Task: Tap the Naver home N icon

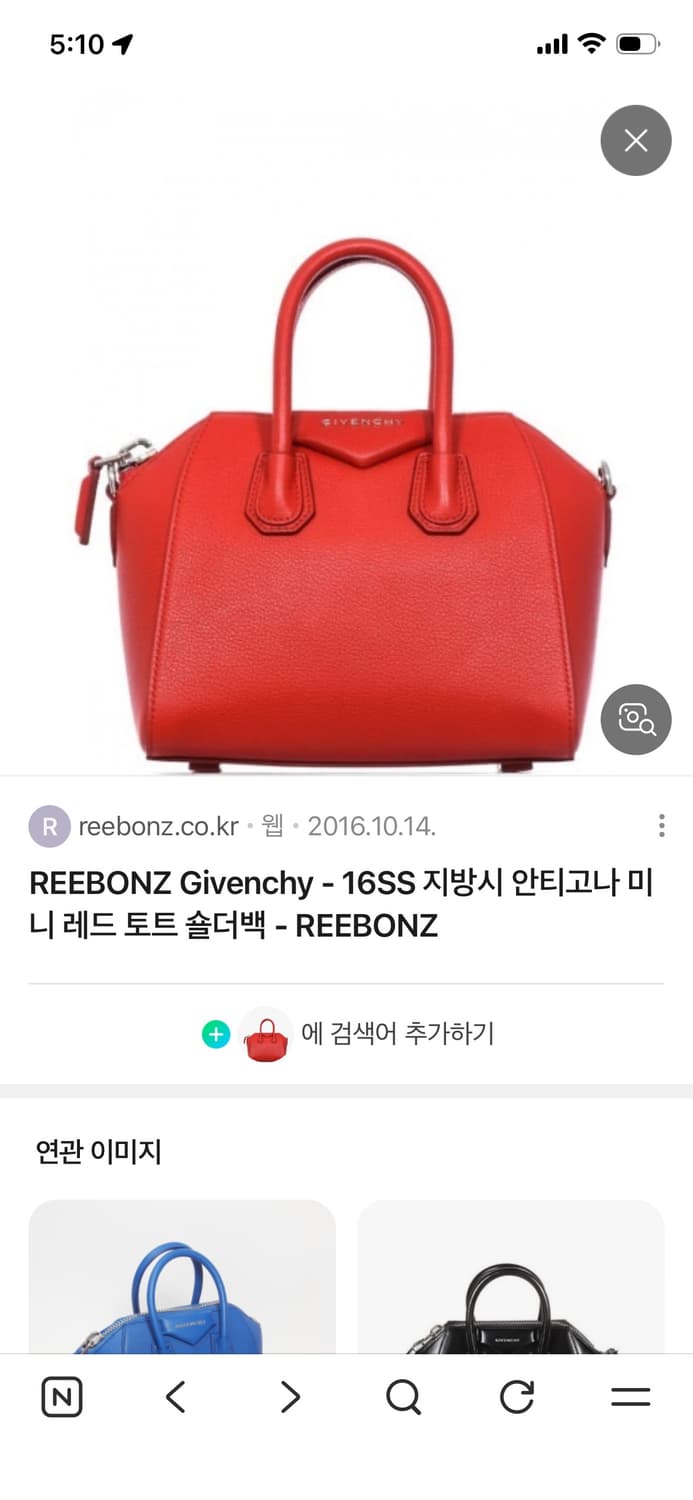Action: tap(62, 1397)
